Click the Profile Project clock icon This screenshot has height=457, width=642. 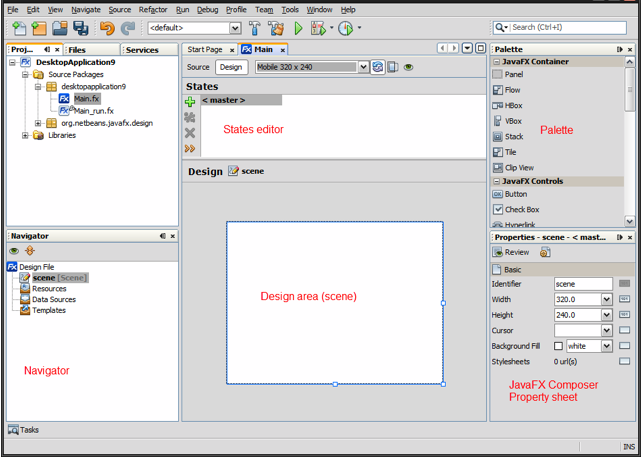(x=346, y=28)
